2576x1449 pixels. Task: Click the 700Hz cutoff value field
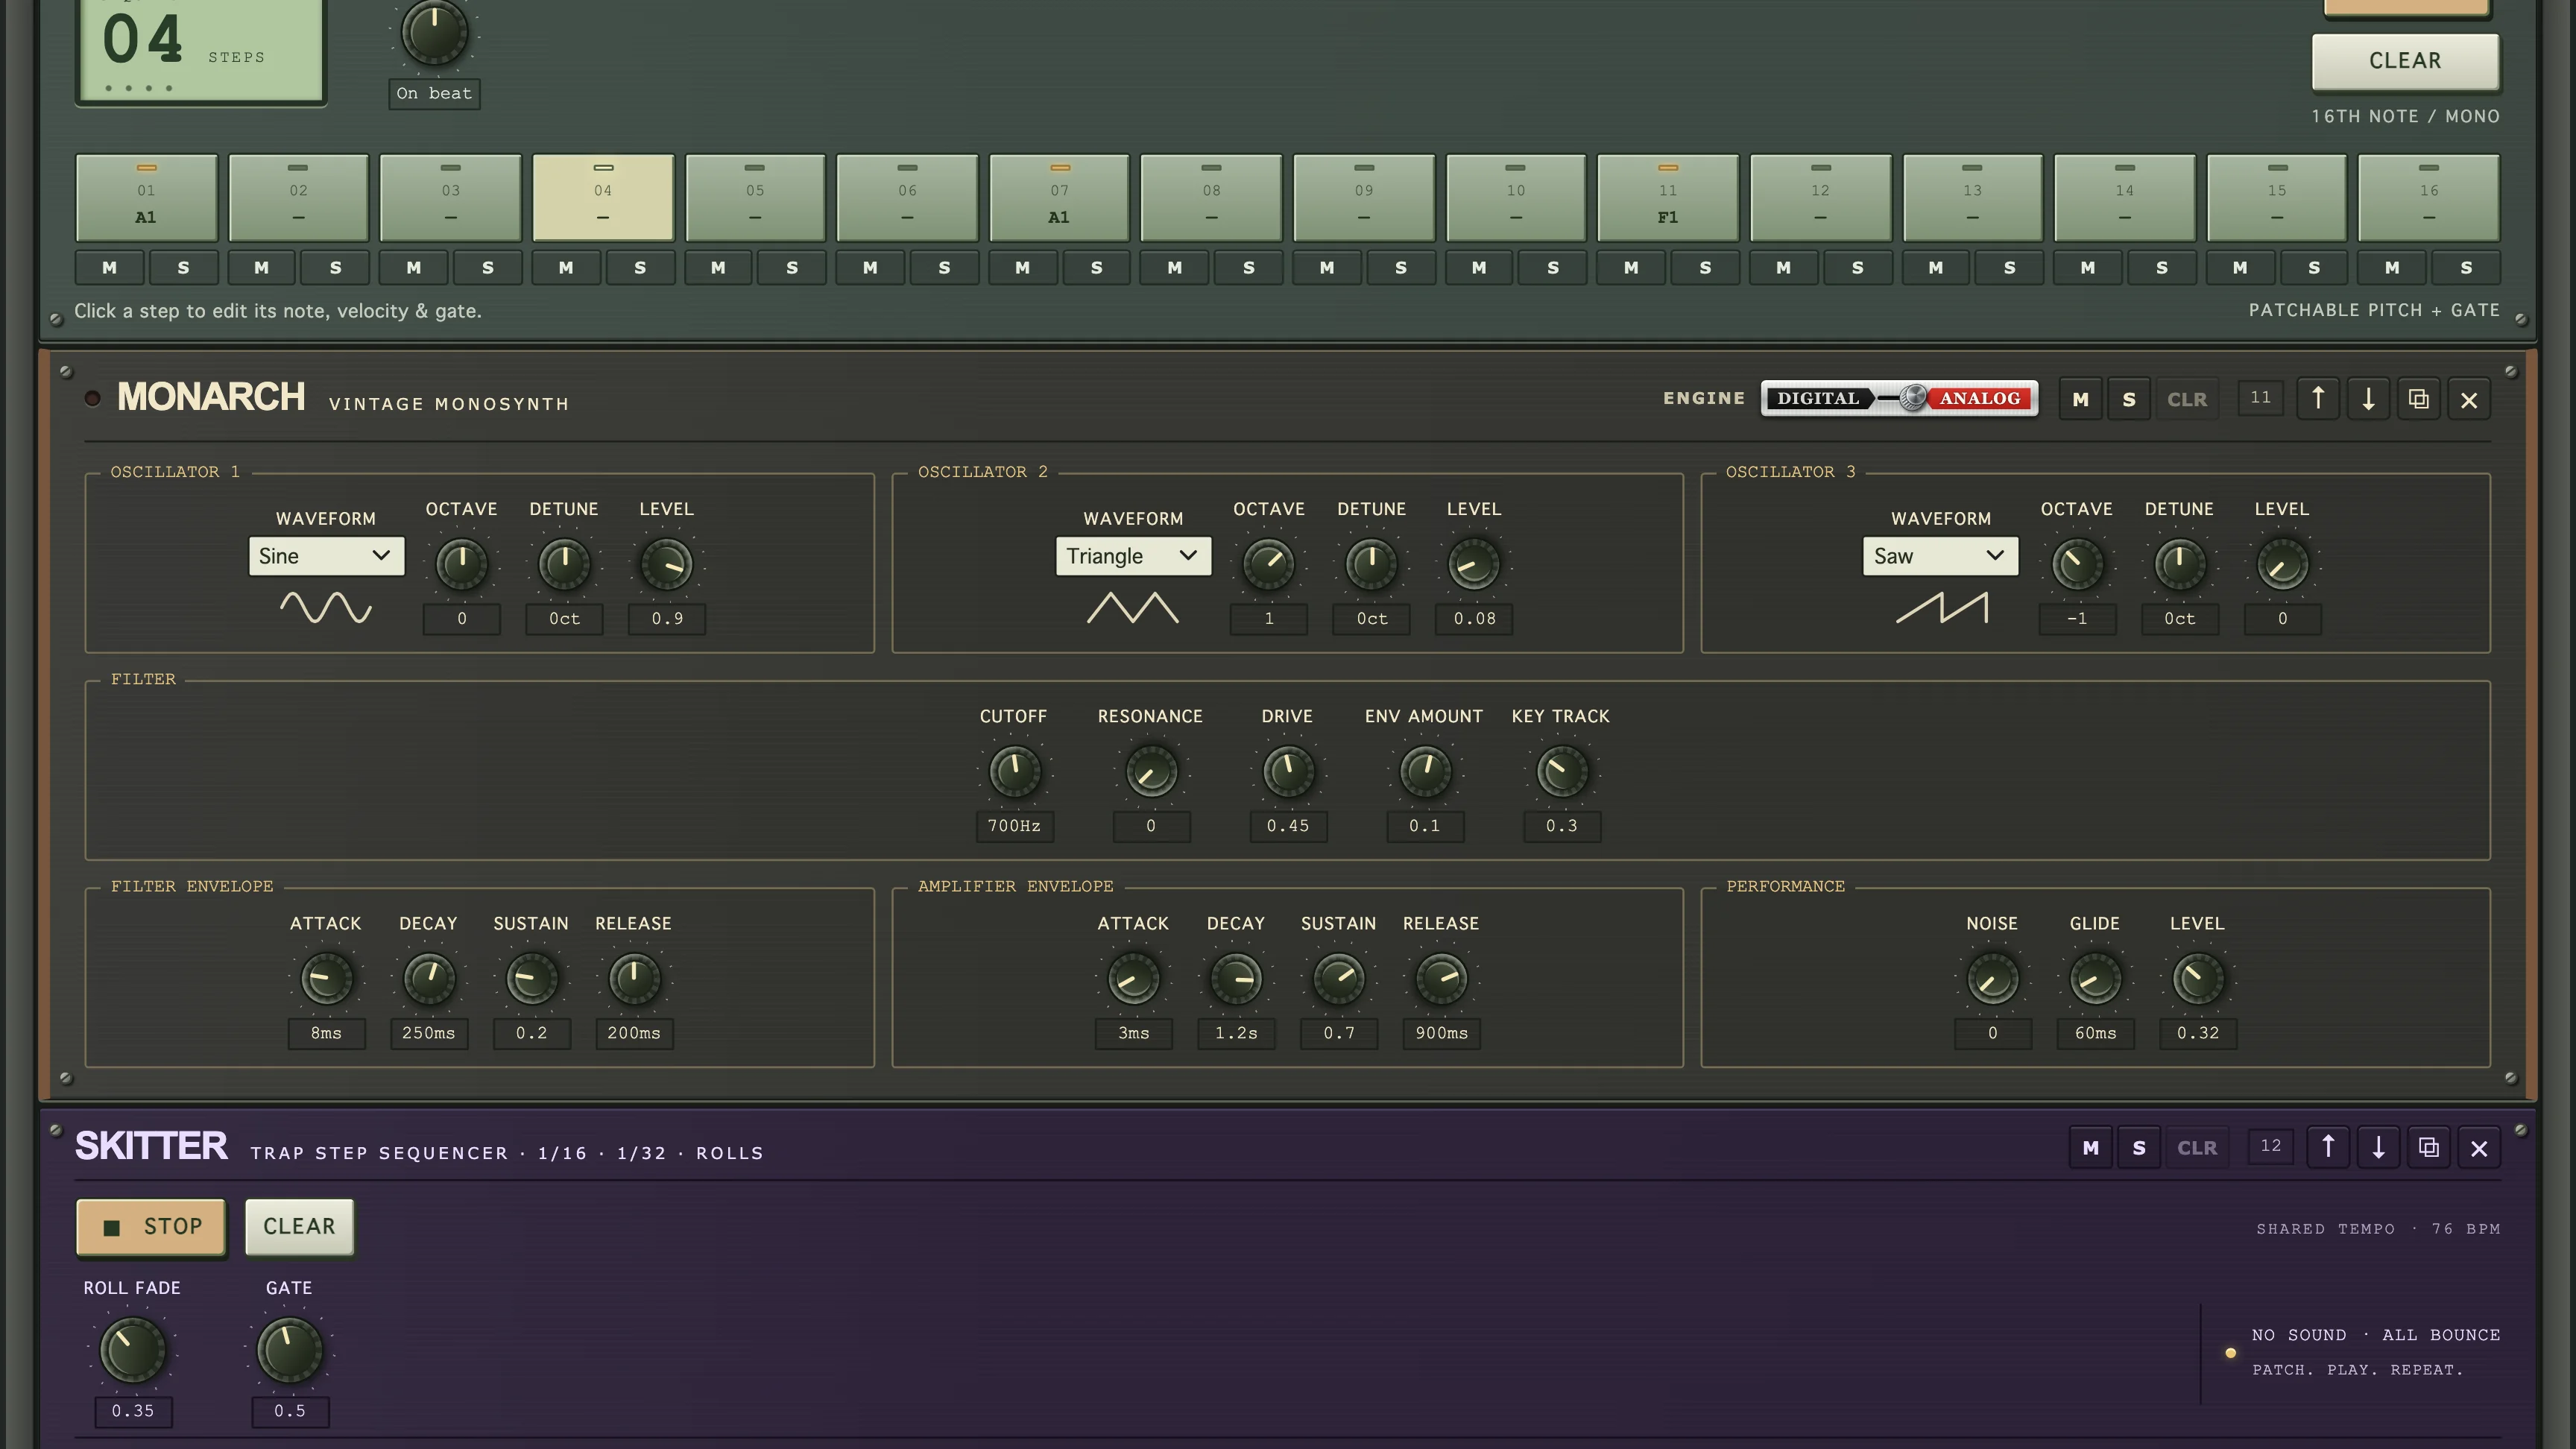(x=1014, y=826)
